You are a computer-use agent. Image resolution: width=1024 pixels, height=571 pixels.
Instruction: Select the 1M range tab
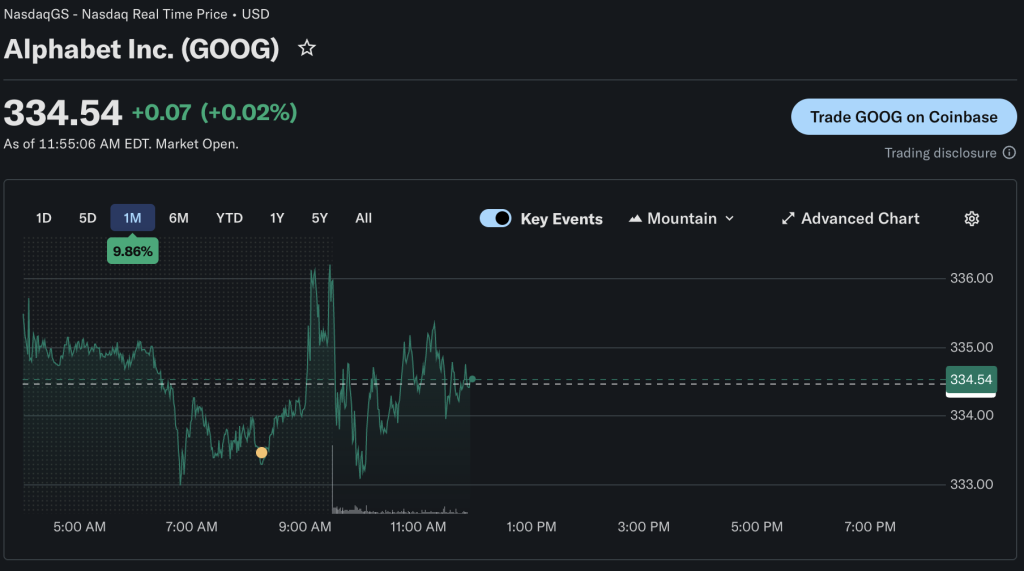(x=132, y=218)
